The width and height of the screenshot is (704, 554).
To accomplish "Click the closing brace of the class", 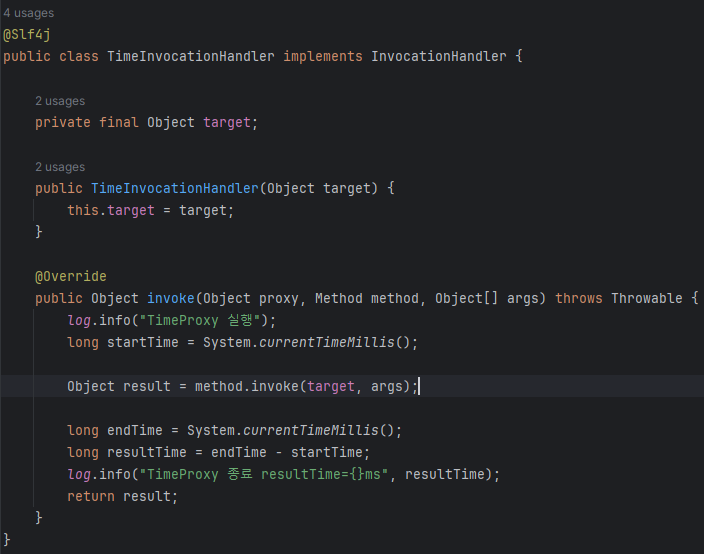I will 7,539.
